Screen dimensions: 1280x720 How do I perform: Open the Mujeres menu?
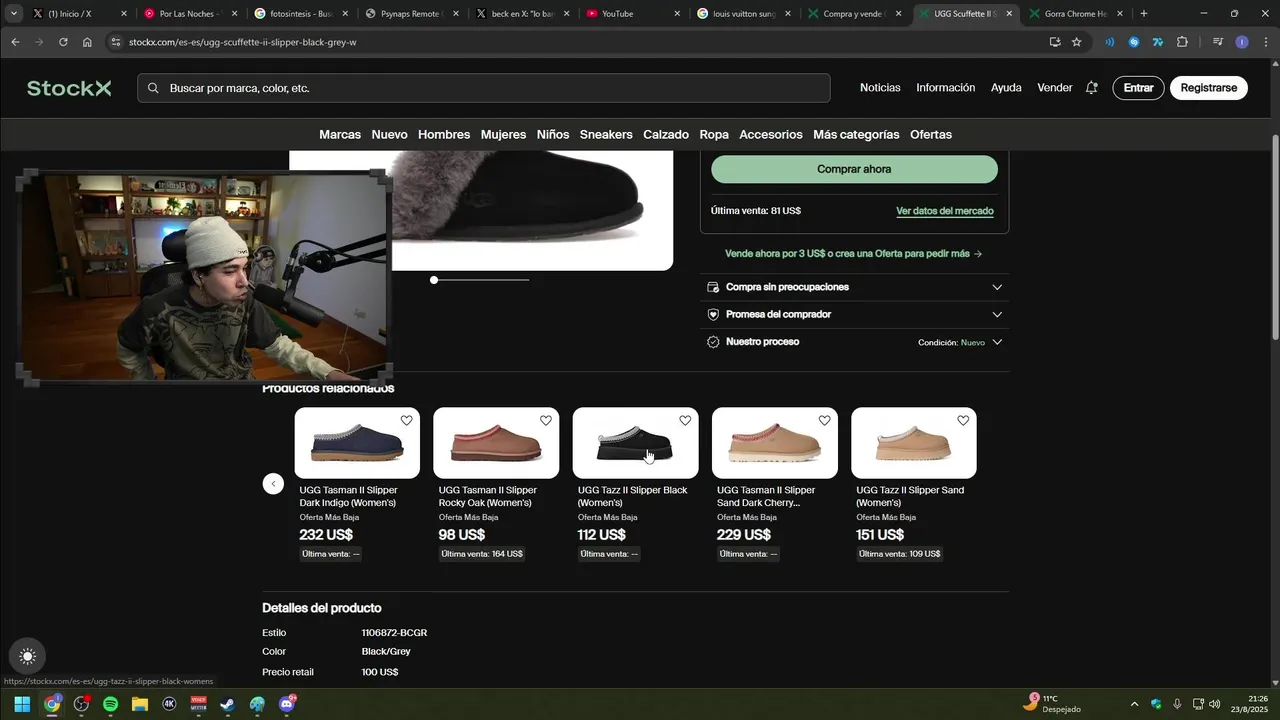pos(503,134)
